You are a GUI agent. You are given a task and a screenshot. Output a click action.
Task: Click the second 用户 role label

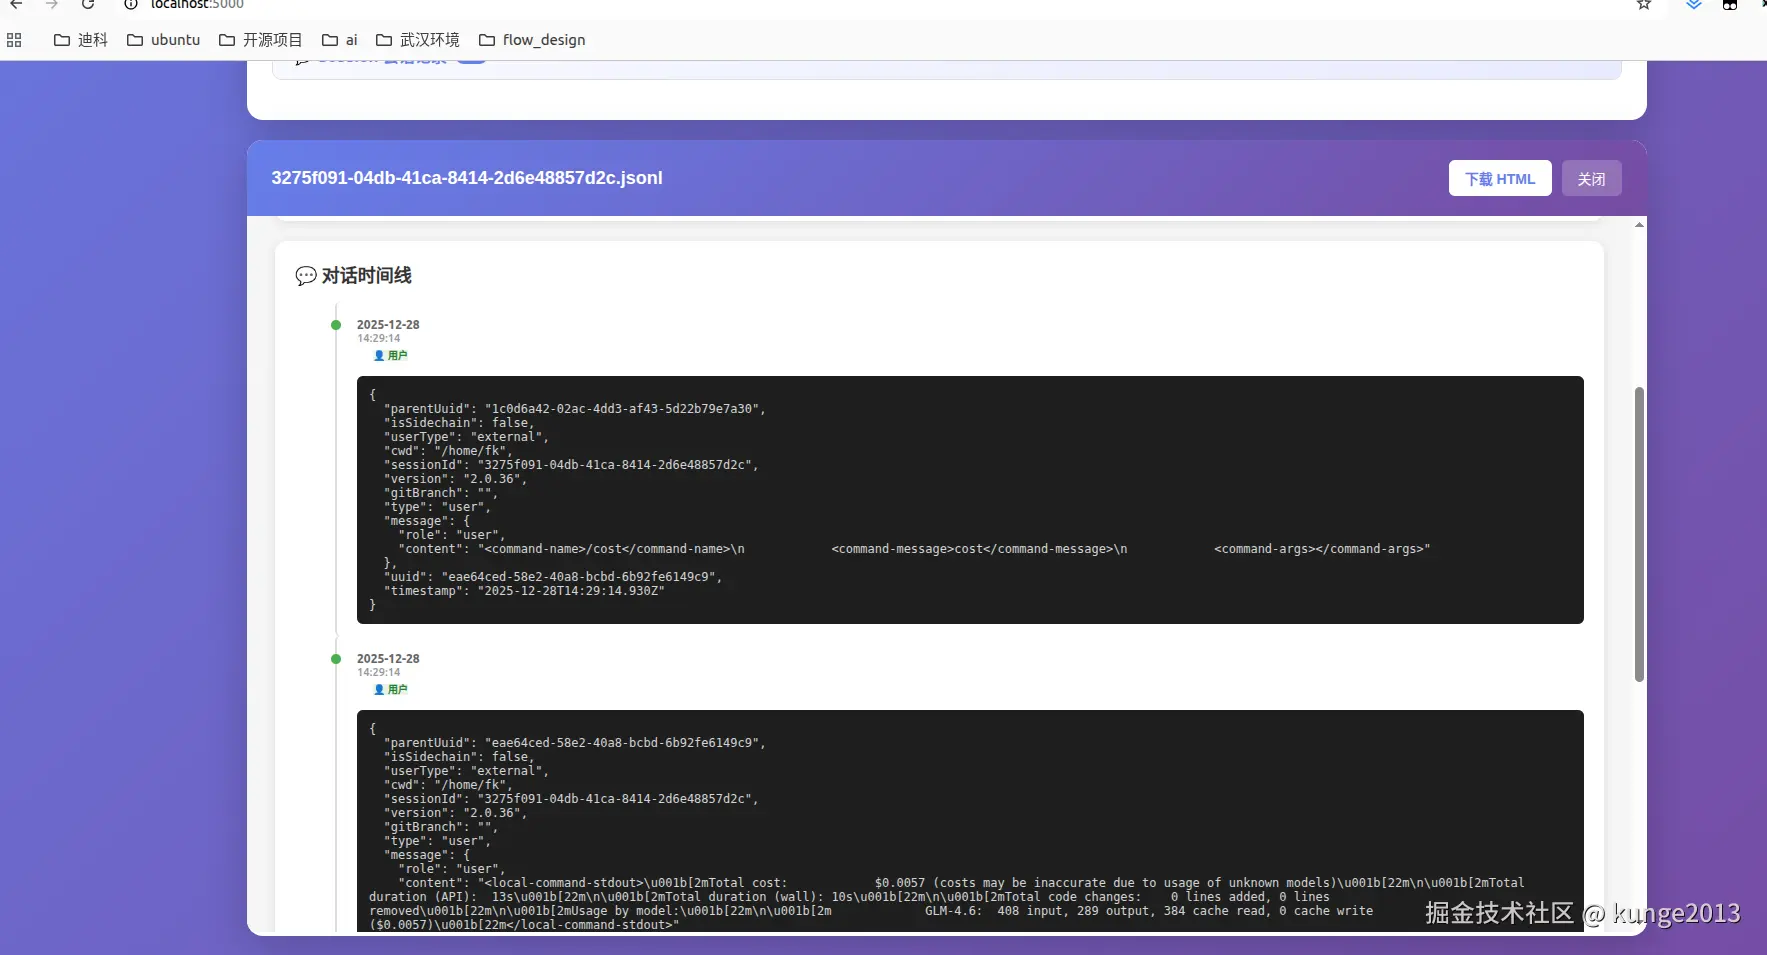(391, 689)
